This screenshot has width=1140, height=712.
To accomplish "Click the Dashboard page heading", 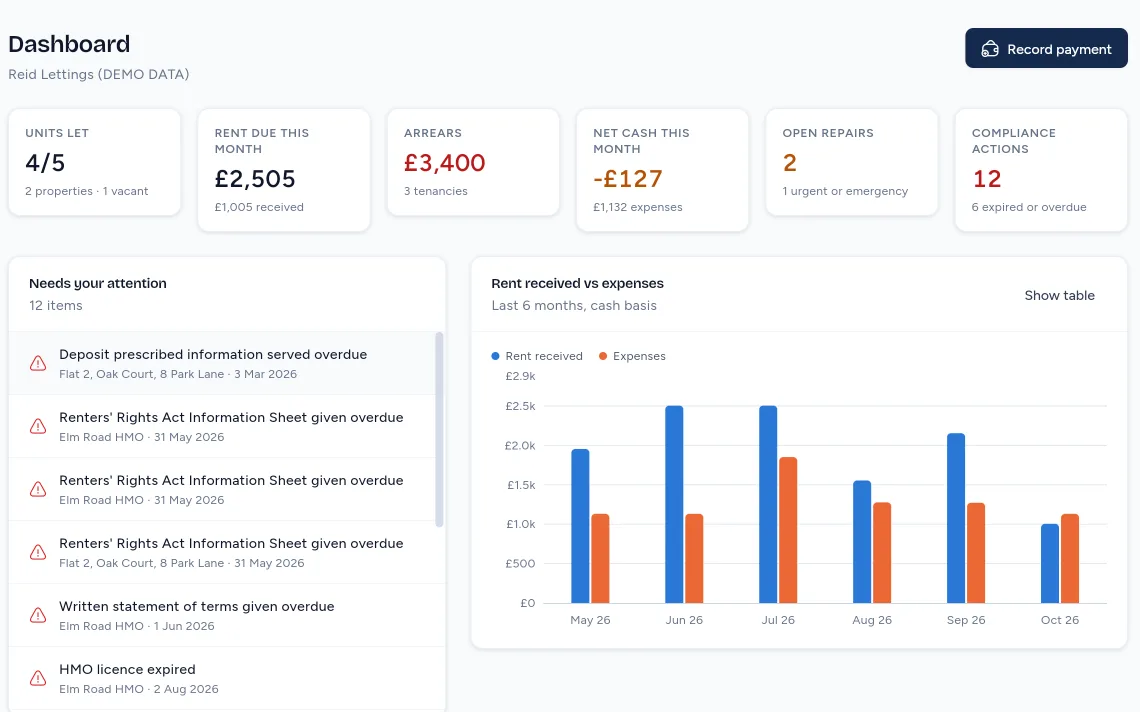I will click(x=69, y=44).
